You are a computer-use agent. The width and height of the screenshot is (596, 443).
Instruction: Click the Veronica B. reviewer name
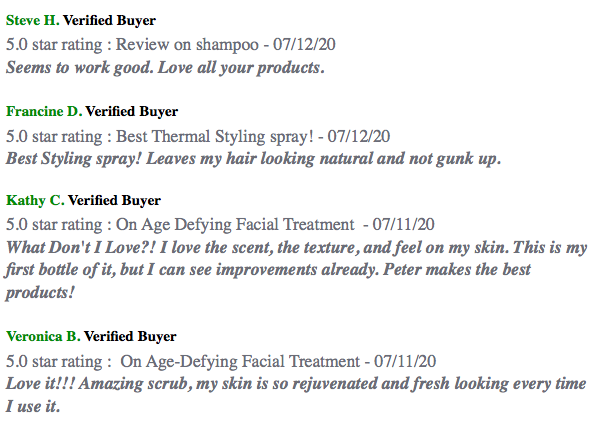(43, 337)
